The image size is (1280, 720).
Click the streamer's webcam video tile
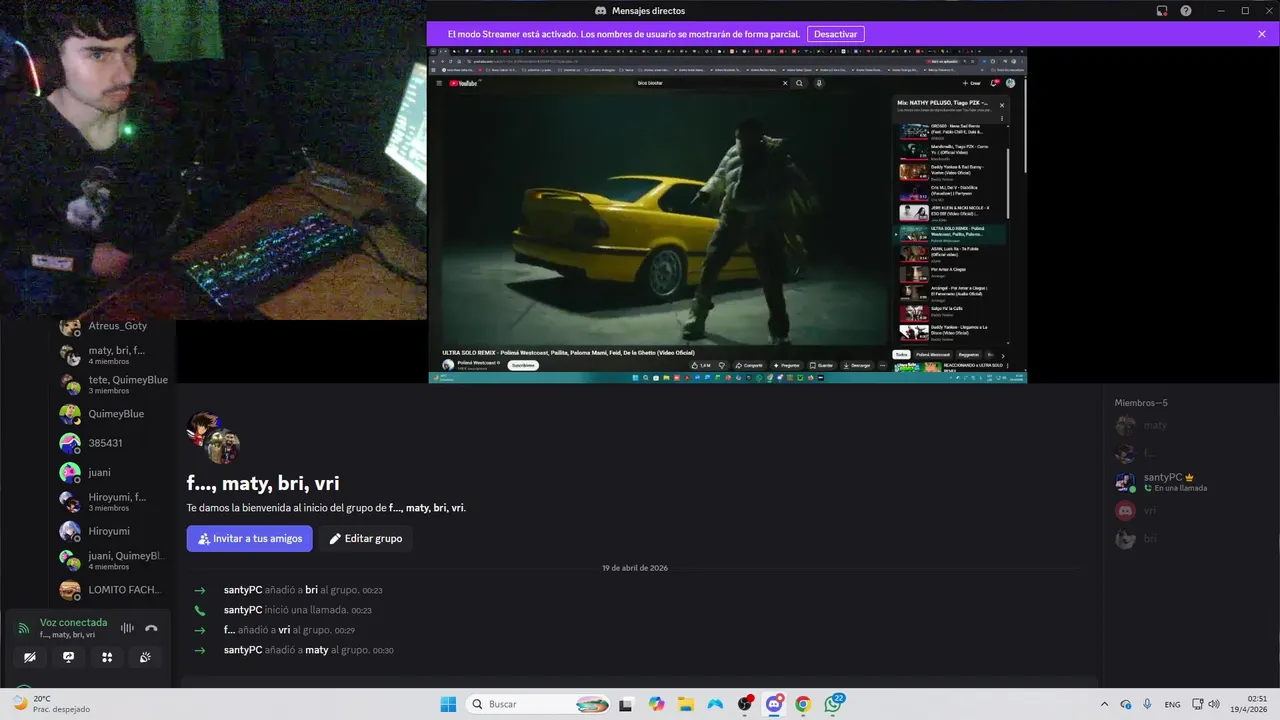coord(213,160)
